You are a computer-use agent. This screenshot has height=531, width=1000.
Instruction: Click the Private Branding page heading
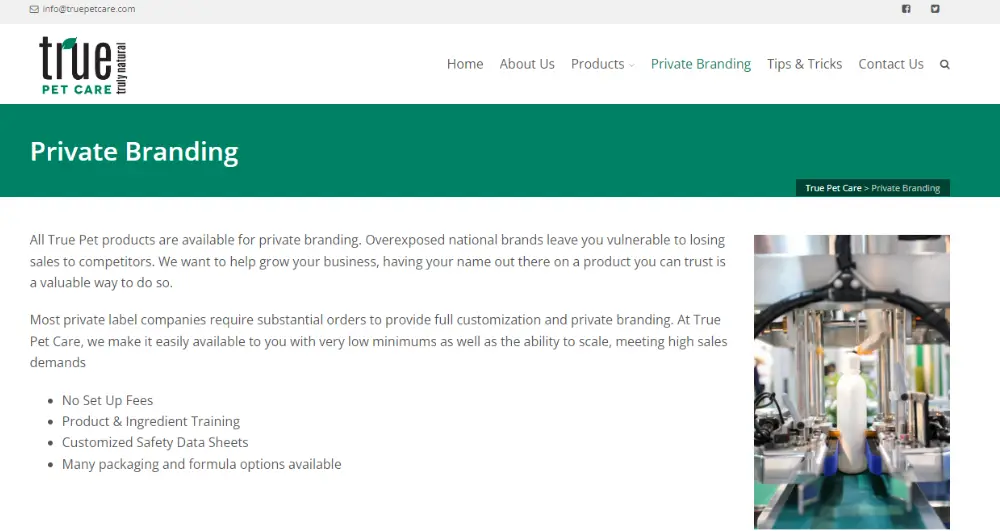(134, 152)
